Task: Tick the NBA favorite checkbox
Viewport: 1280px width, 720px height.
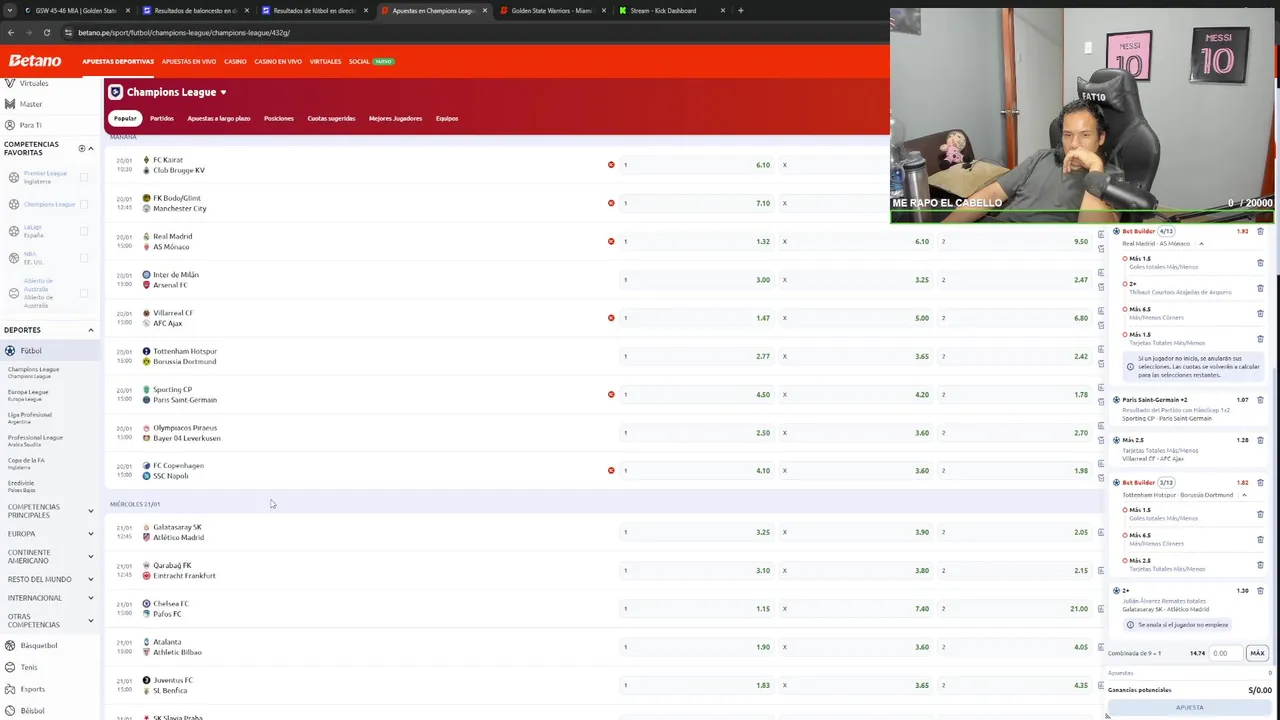Action: point(84,258)
